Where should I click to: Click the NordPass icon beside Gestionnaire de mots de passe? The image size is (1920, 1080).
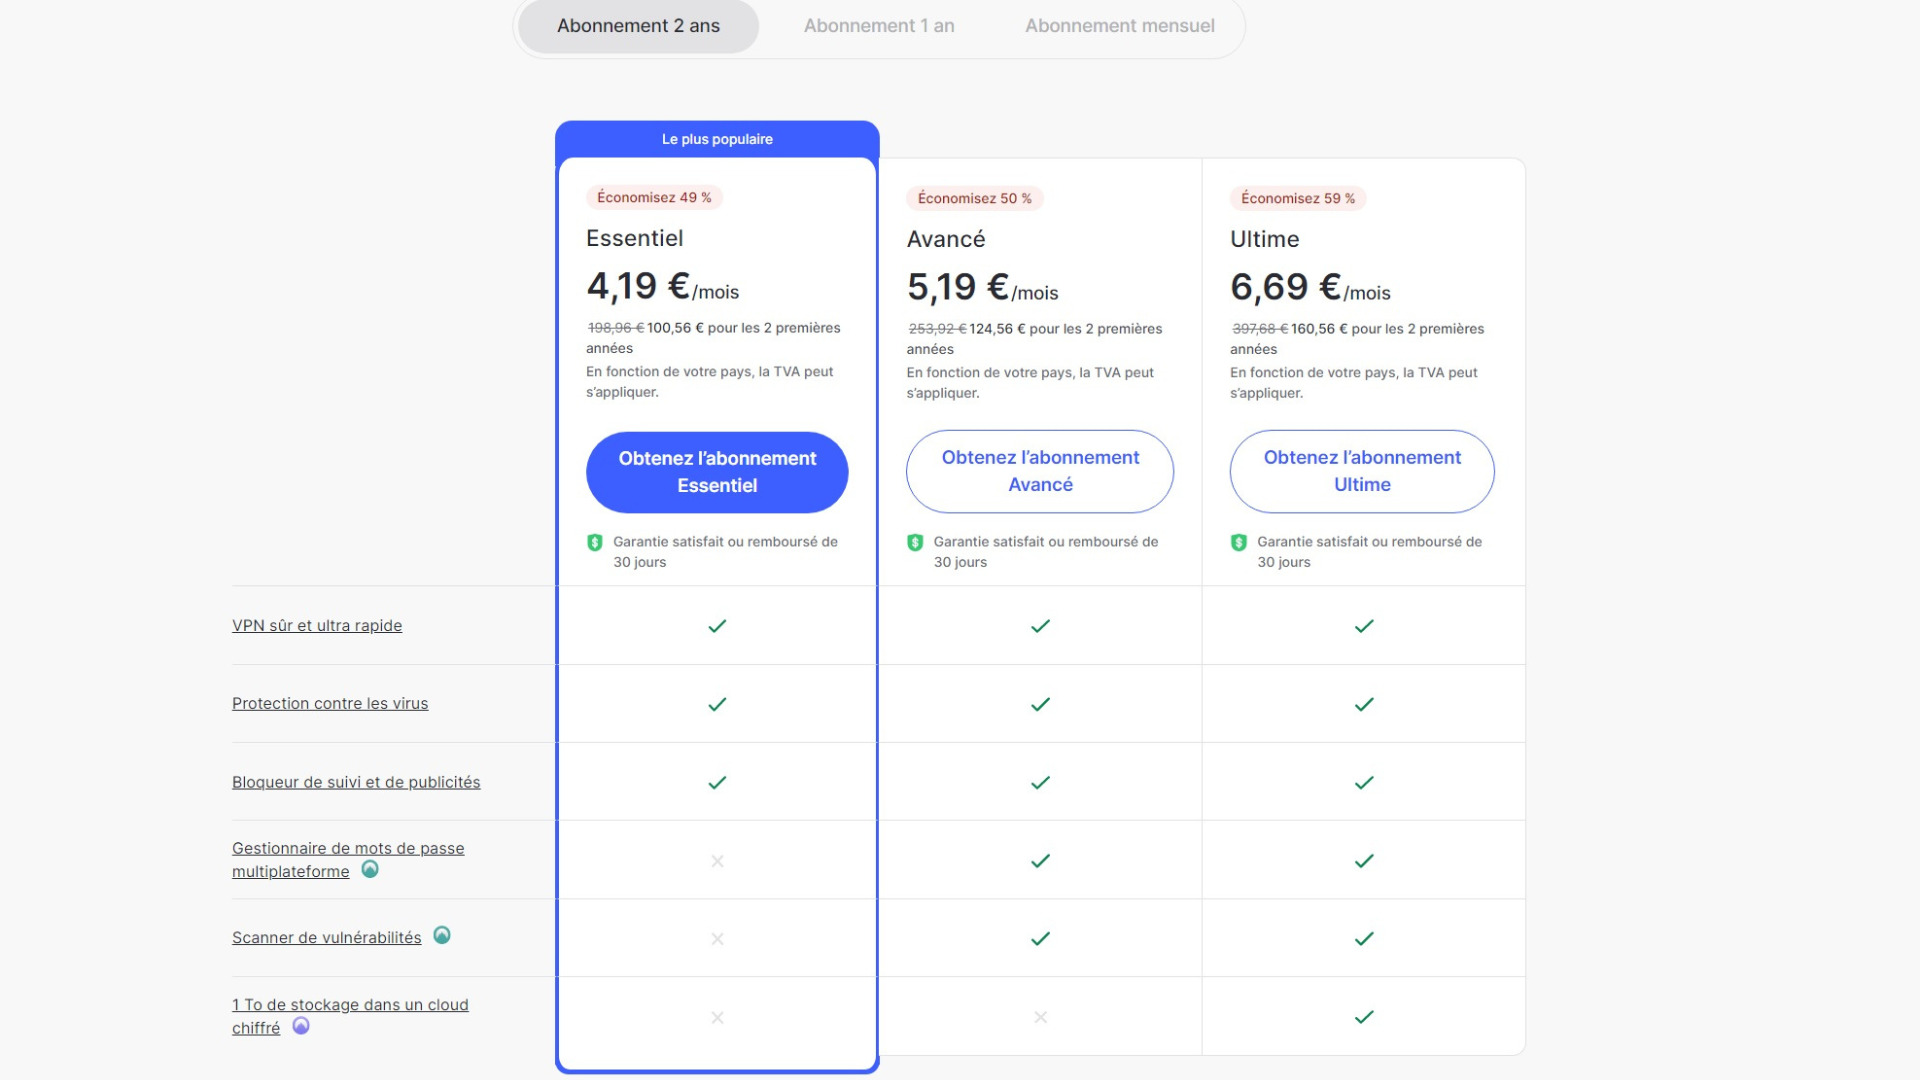pyautogui.click(x=370, y=869)
